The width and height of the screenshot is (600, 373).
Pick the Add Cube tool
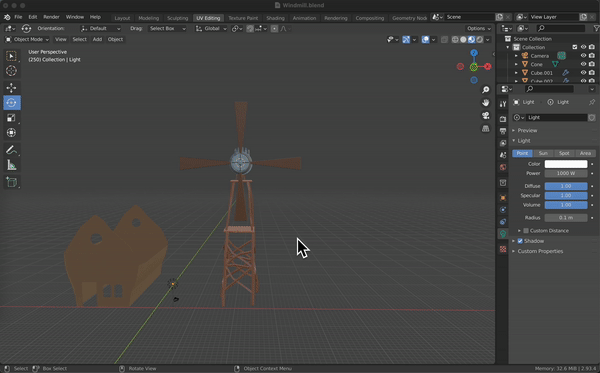pyautogui.click(x=11, y=182)
